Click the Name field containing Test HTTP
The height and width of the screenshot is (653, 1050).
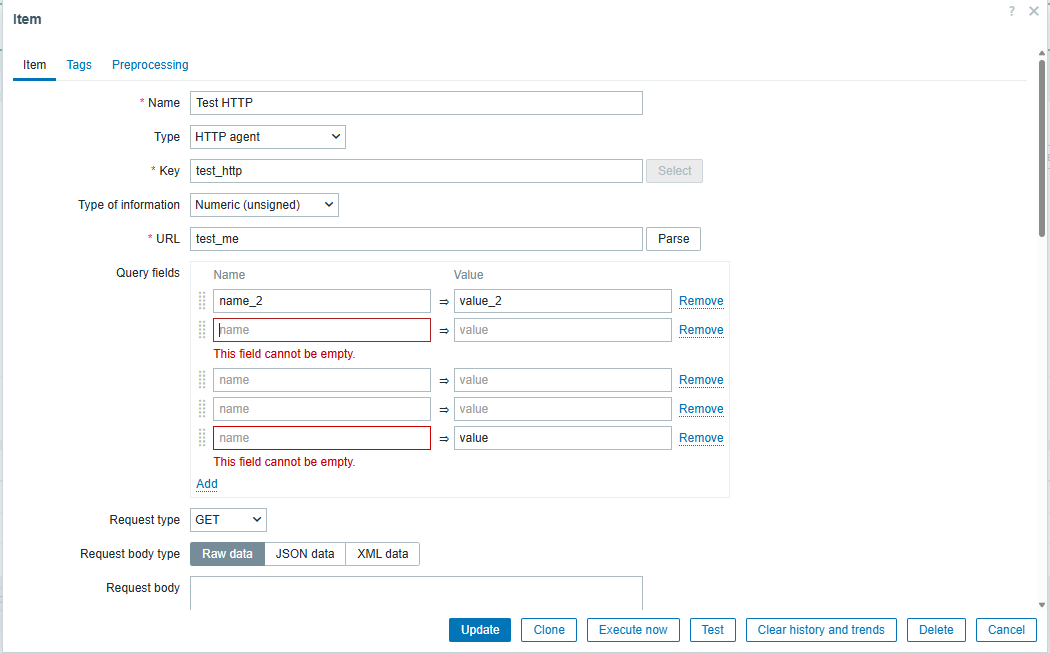415,103
